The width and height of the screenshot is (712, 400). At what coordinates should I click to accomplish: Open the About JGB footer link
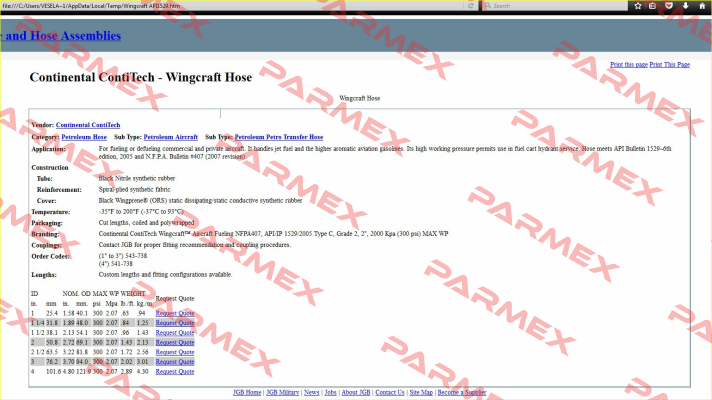tap(356, 392)
